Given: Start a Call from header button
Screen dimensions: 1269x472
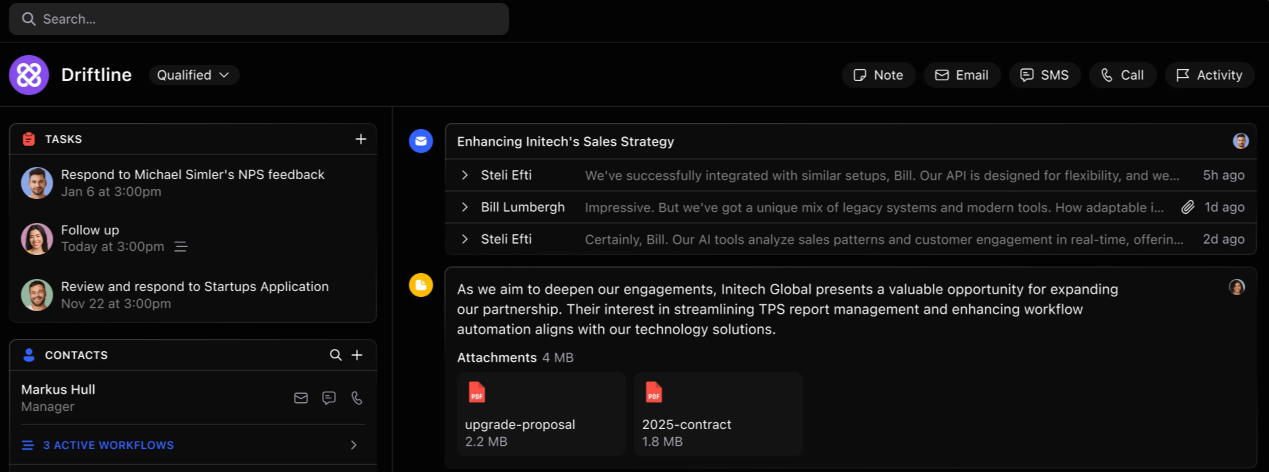Looking at the screenshot, I should [1122, 75].
